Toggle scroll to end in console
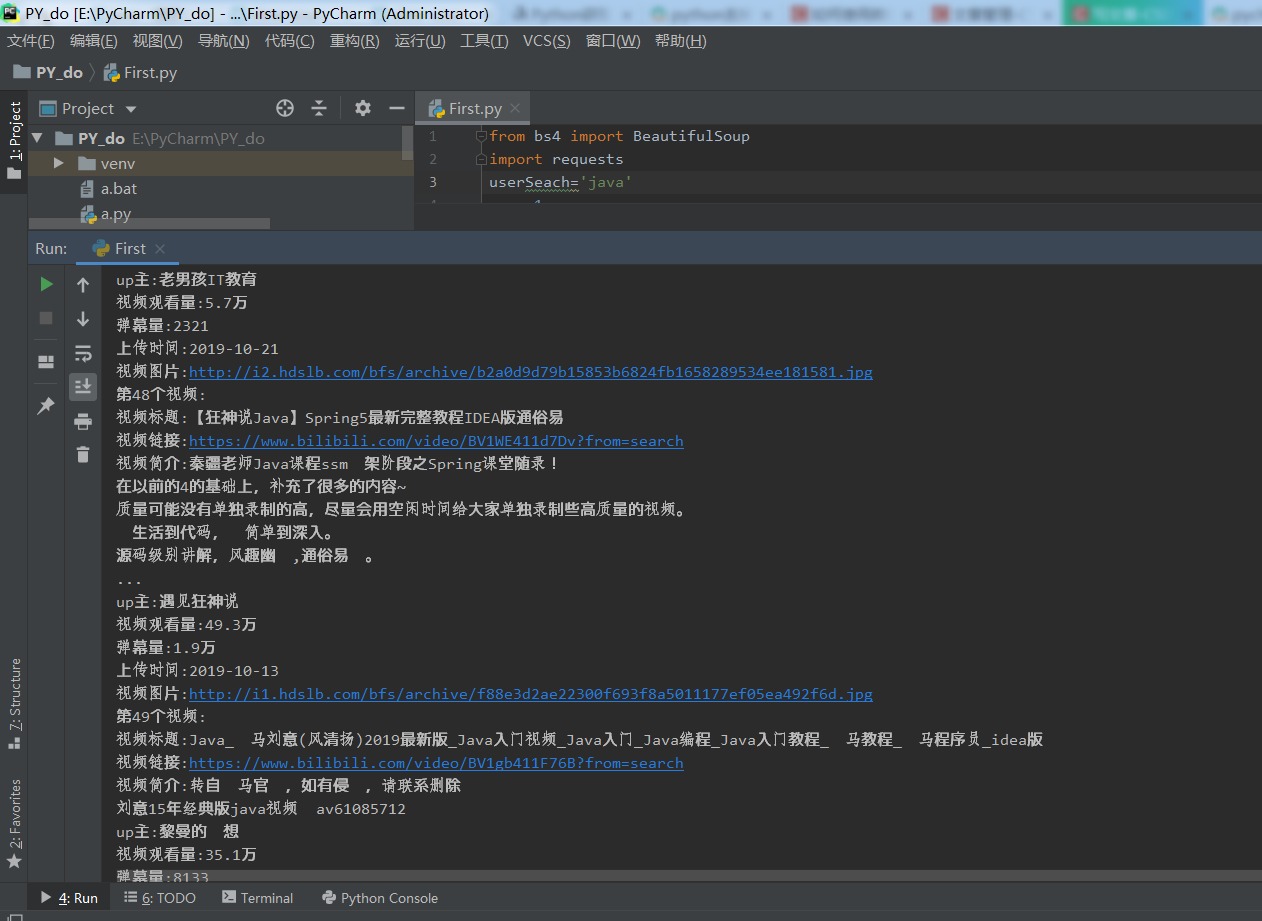1262x921 pixels. point(83,386)
